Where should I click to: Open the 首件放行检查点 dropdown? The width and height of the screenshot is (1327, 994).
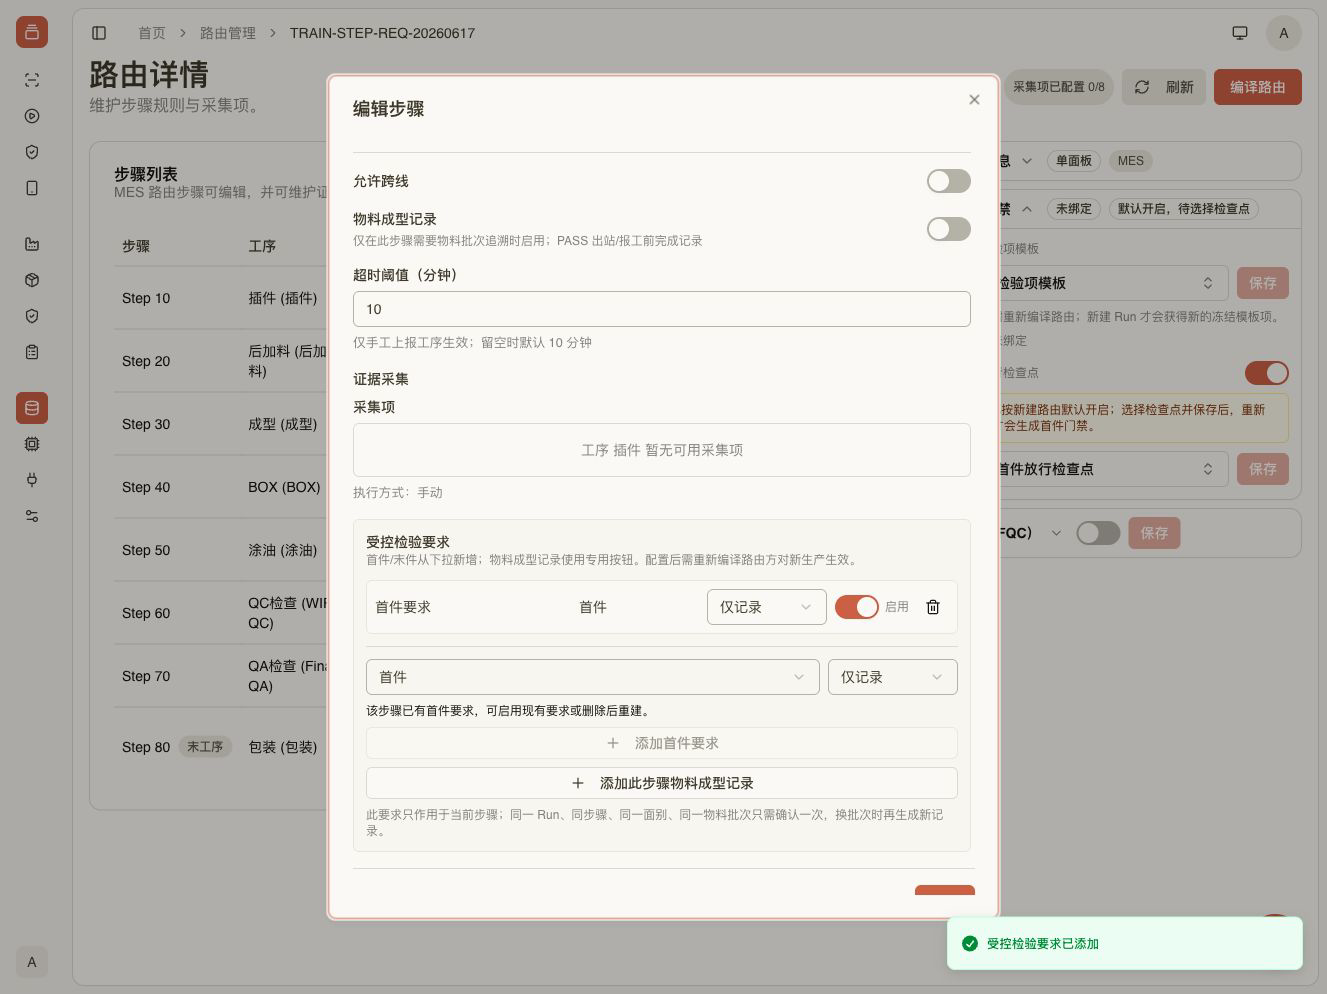[1112, 469]
